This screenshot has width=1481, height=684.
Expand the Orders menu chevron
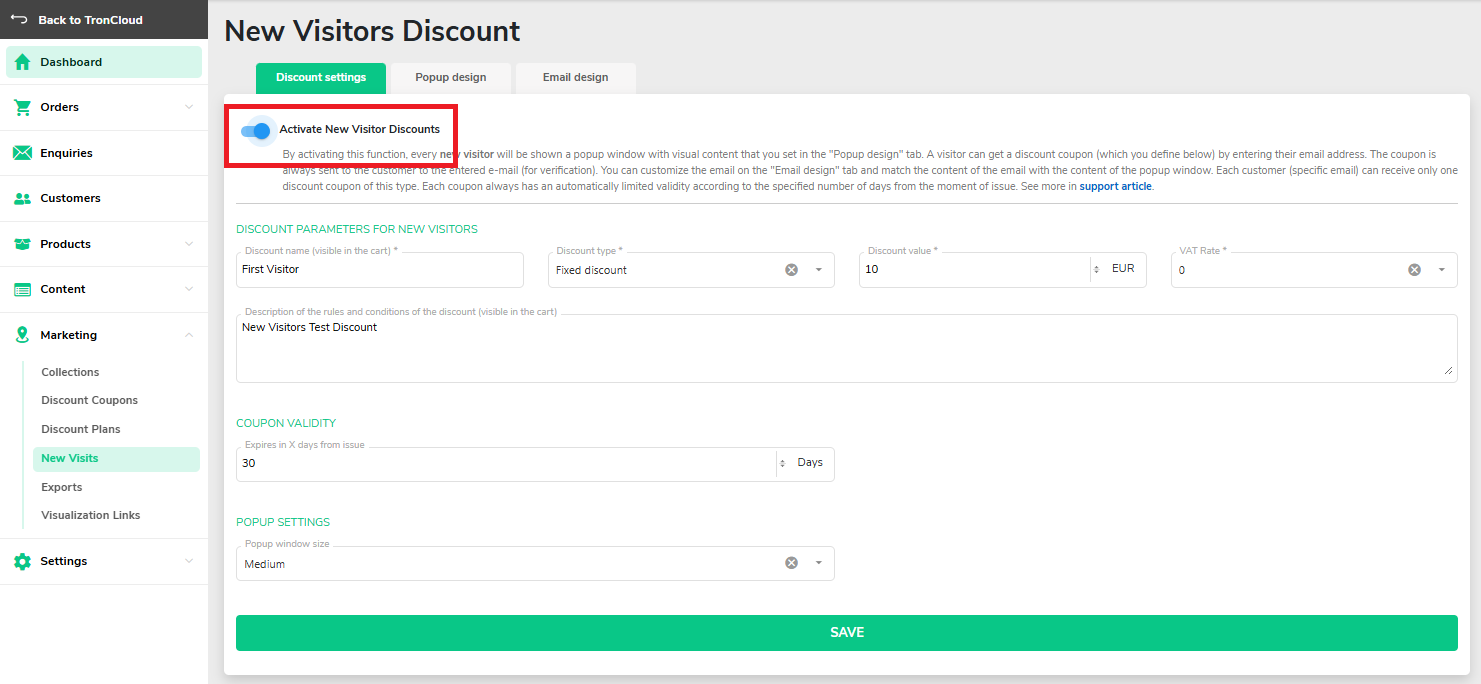tap(189, 107)
